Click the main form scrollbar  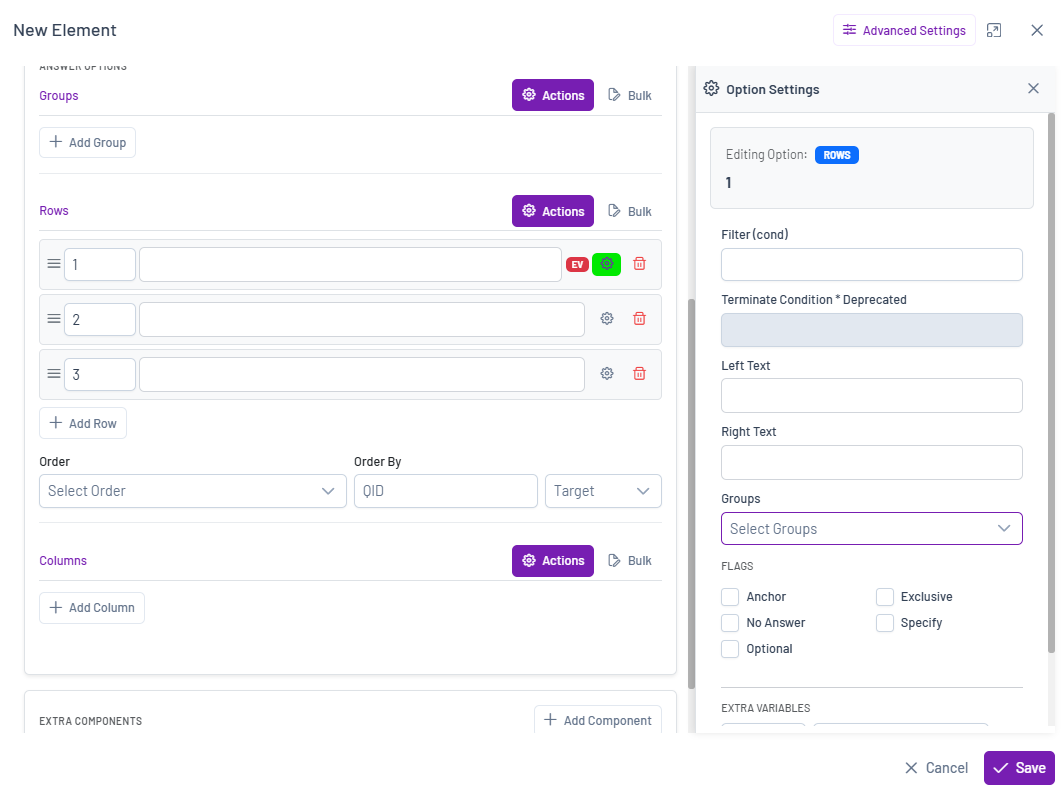coord(691,494)
